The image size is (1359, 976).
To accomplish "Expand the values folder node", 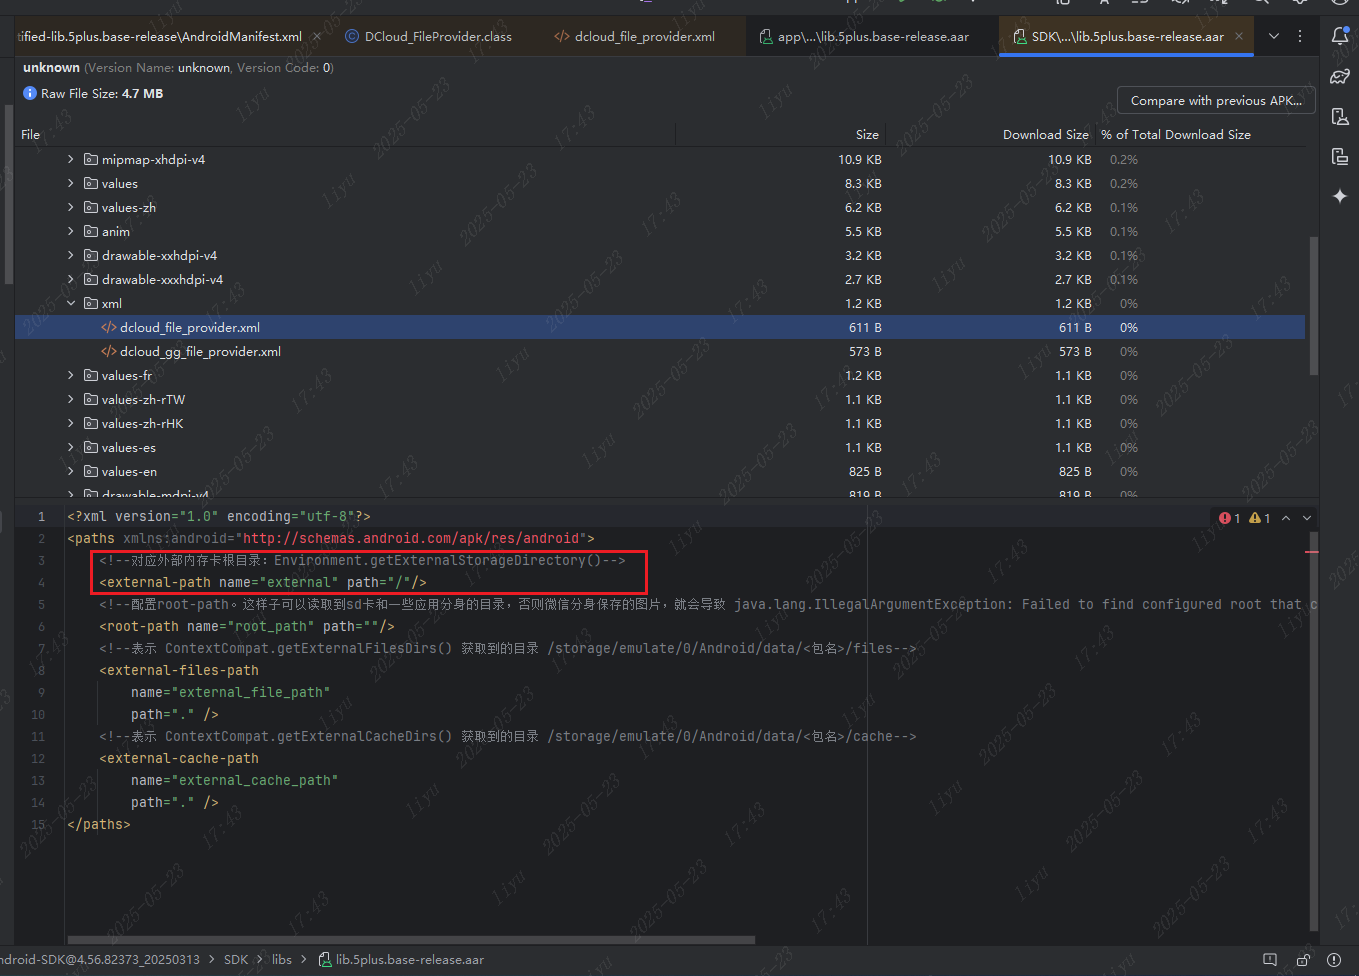I will click(70, 184).
